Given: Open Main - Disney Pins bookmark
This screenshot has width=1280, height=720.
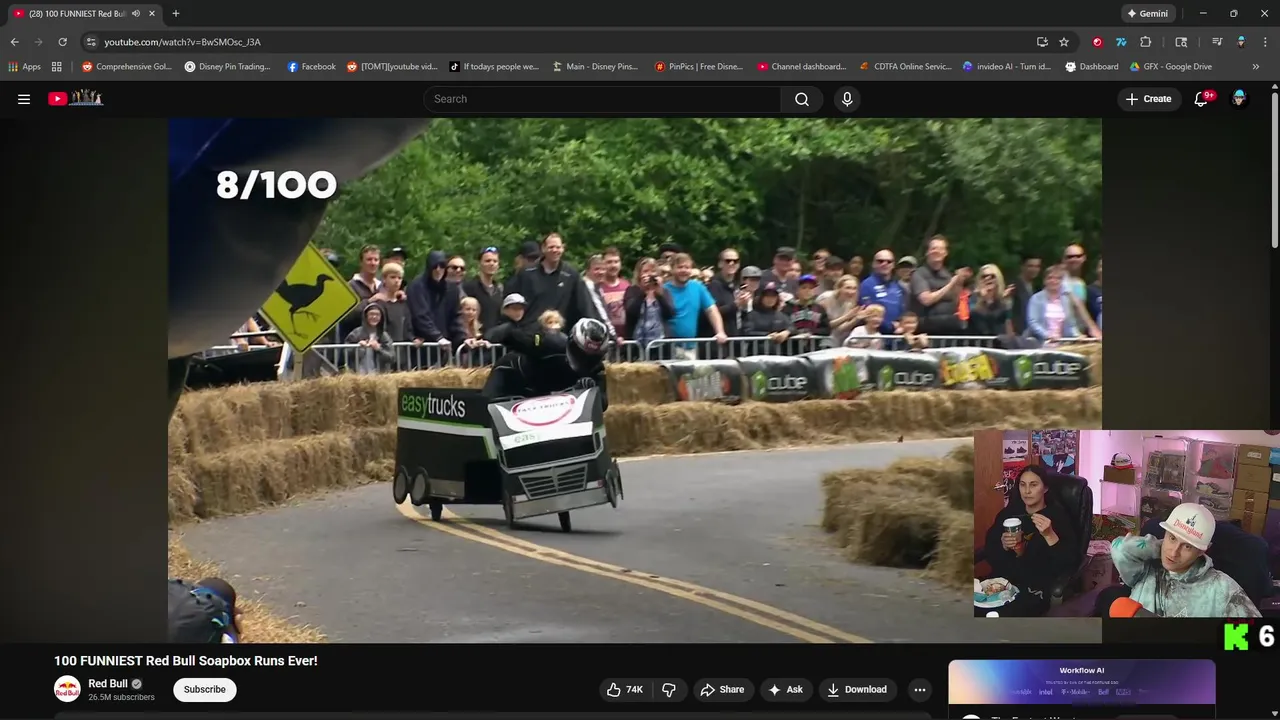Looking at the screenshot, I should click(x=595, y=67).
